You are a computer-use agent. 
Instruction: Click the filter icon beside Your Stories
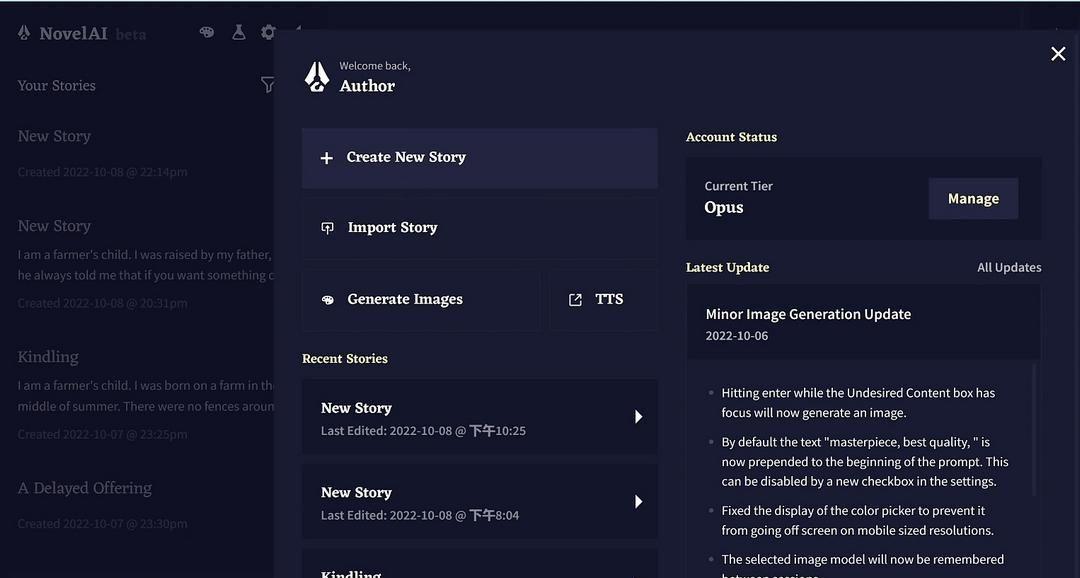[267, 85]
